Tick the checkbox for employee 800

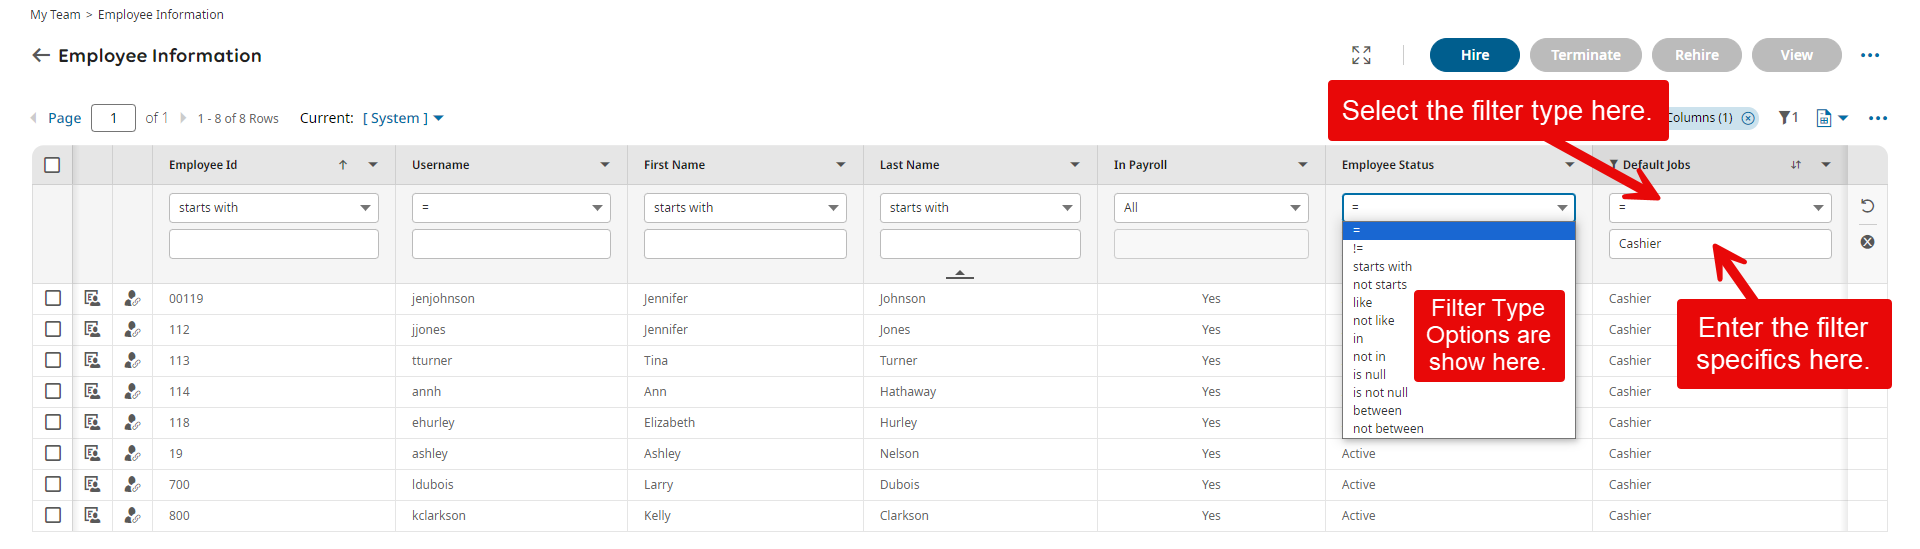point(53,515)
